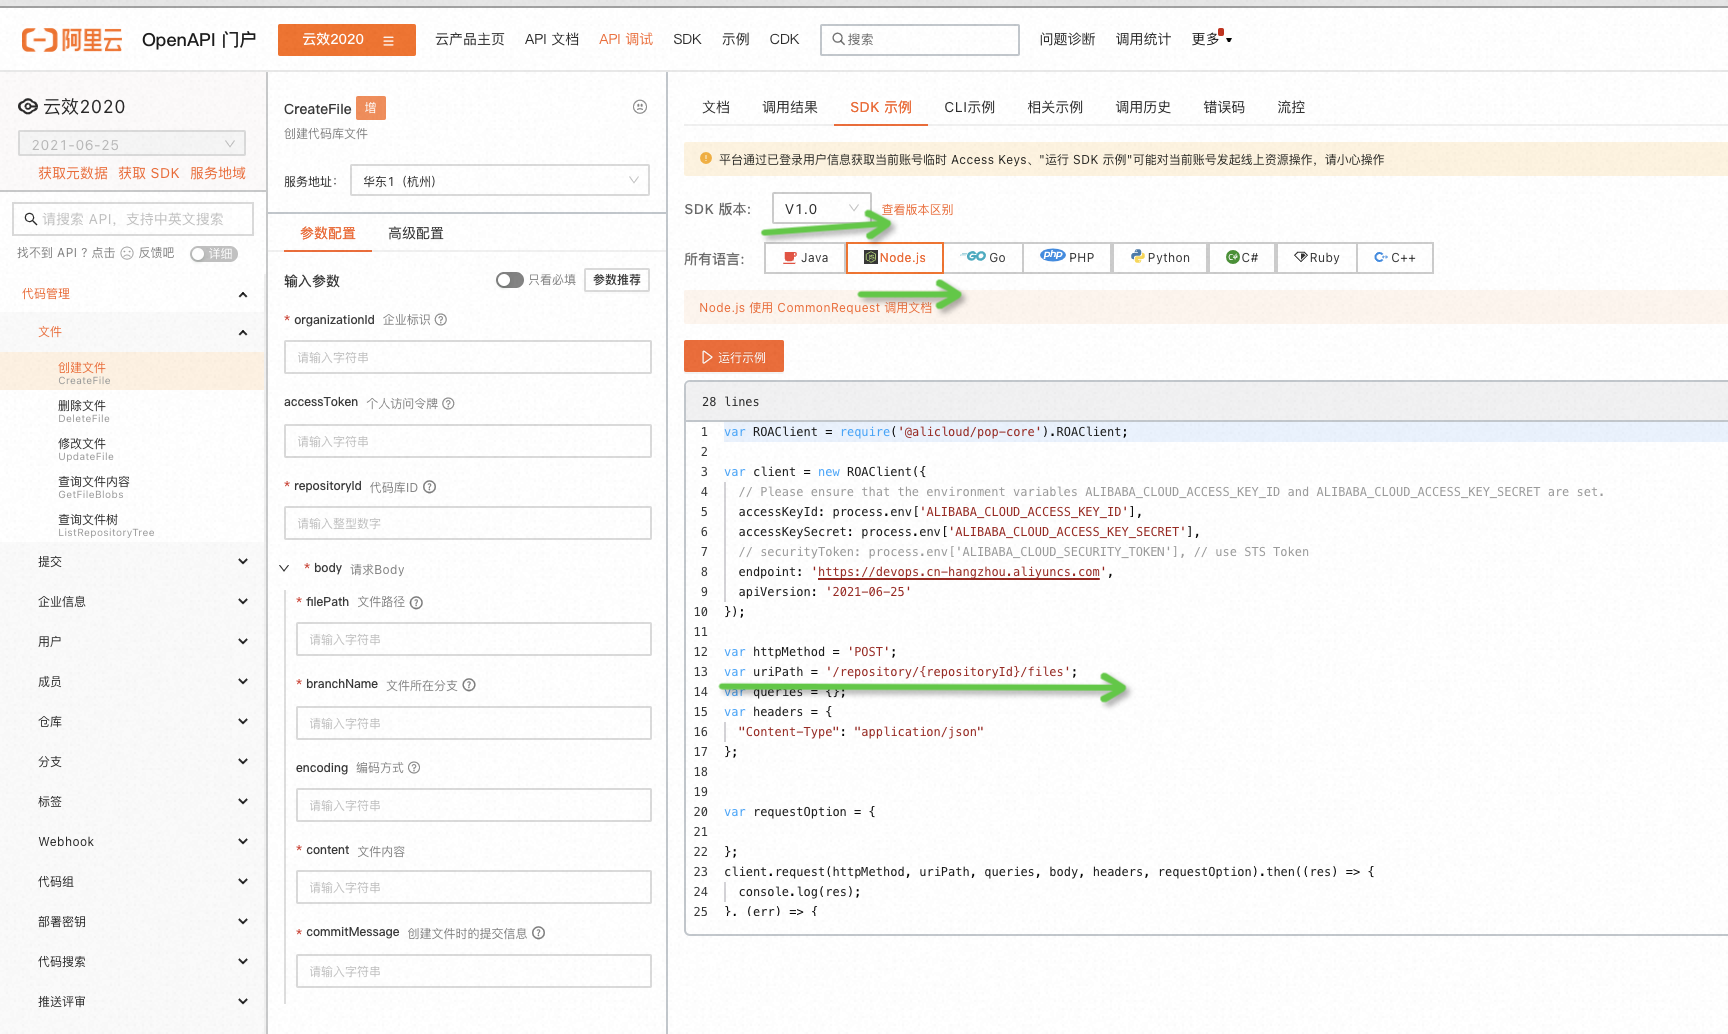Select the Python language button

[1160, 258]
